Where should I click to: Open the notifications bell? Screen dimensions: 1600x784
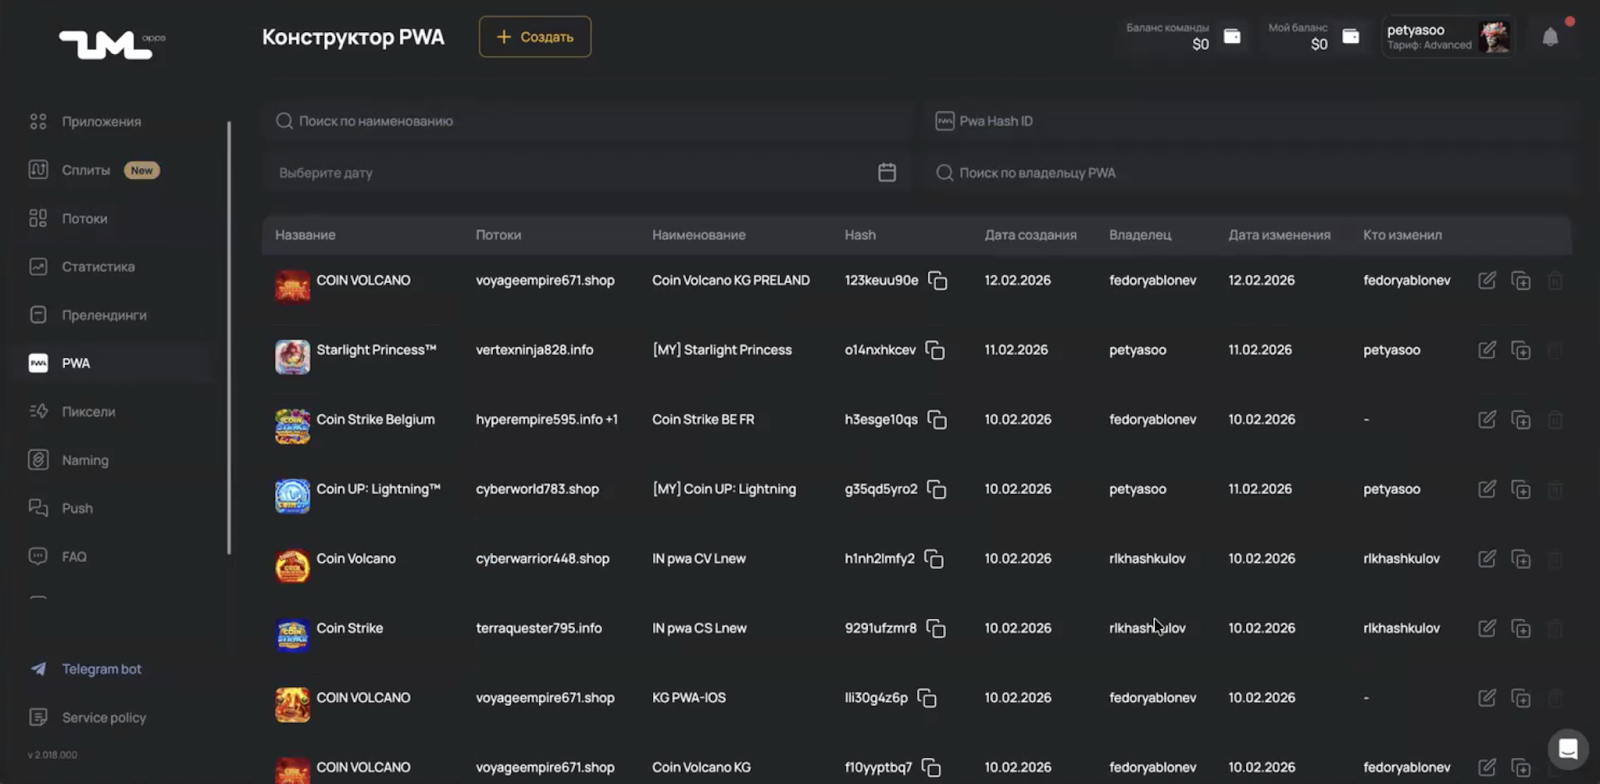click(1550, 38)
